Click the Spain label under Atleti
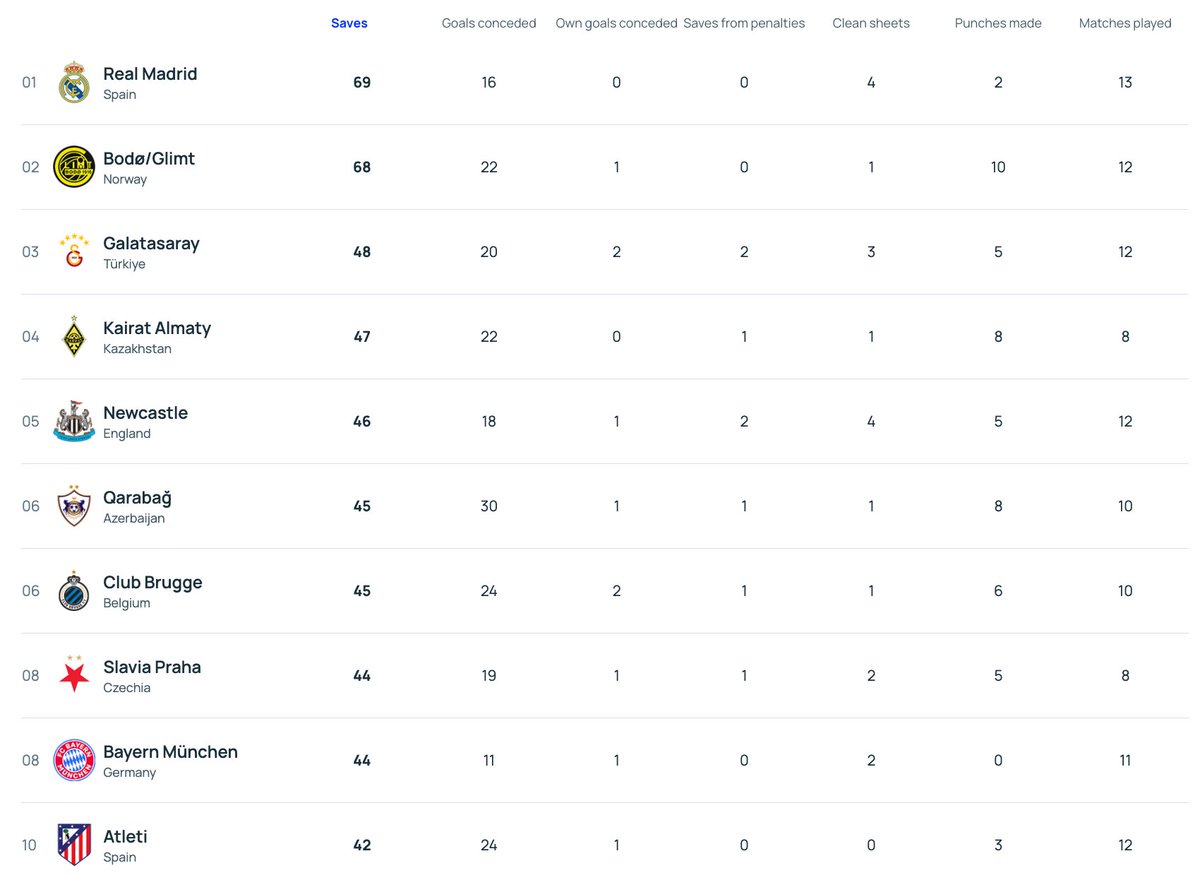The width and height of the screenshot is (1200, 880). click(120, 857)
